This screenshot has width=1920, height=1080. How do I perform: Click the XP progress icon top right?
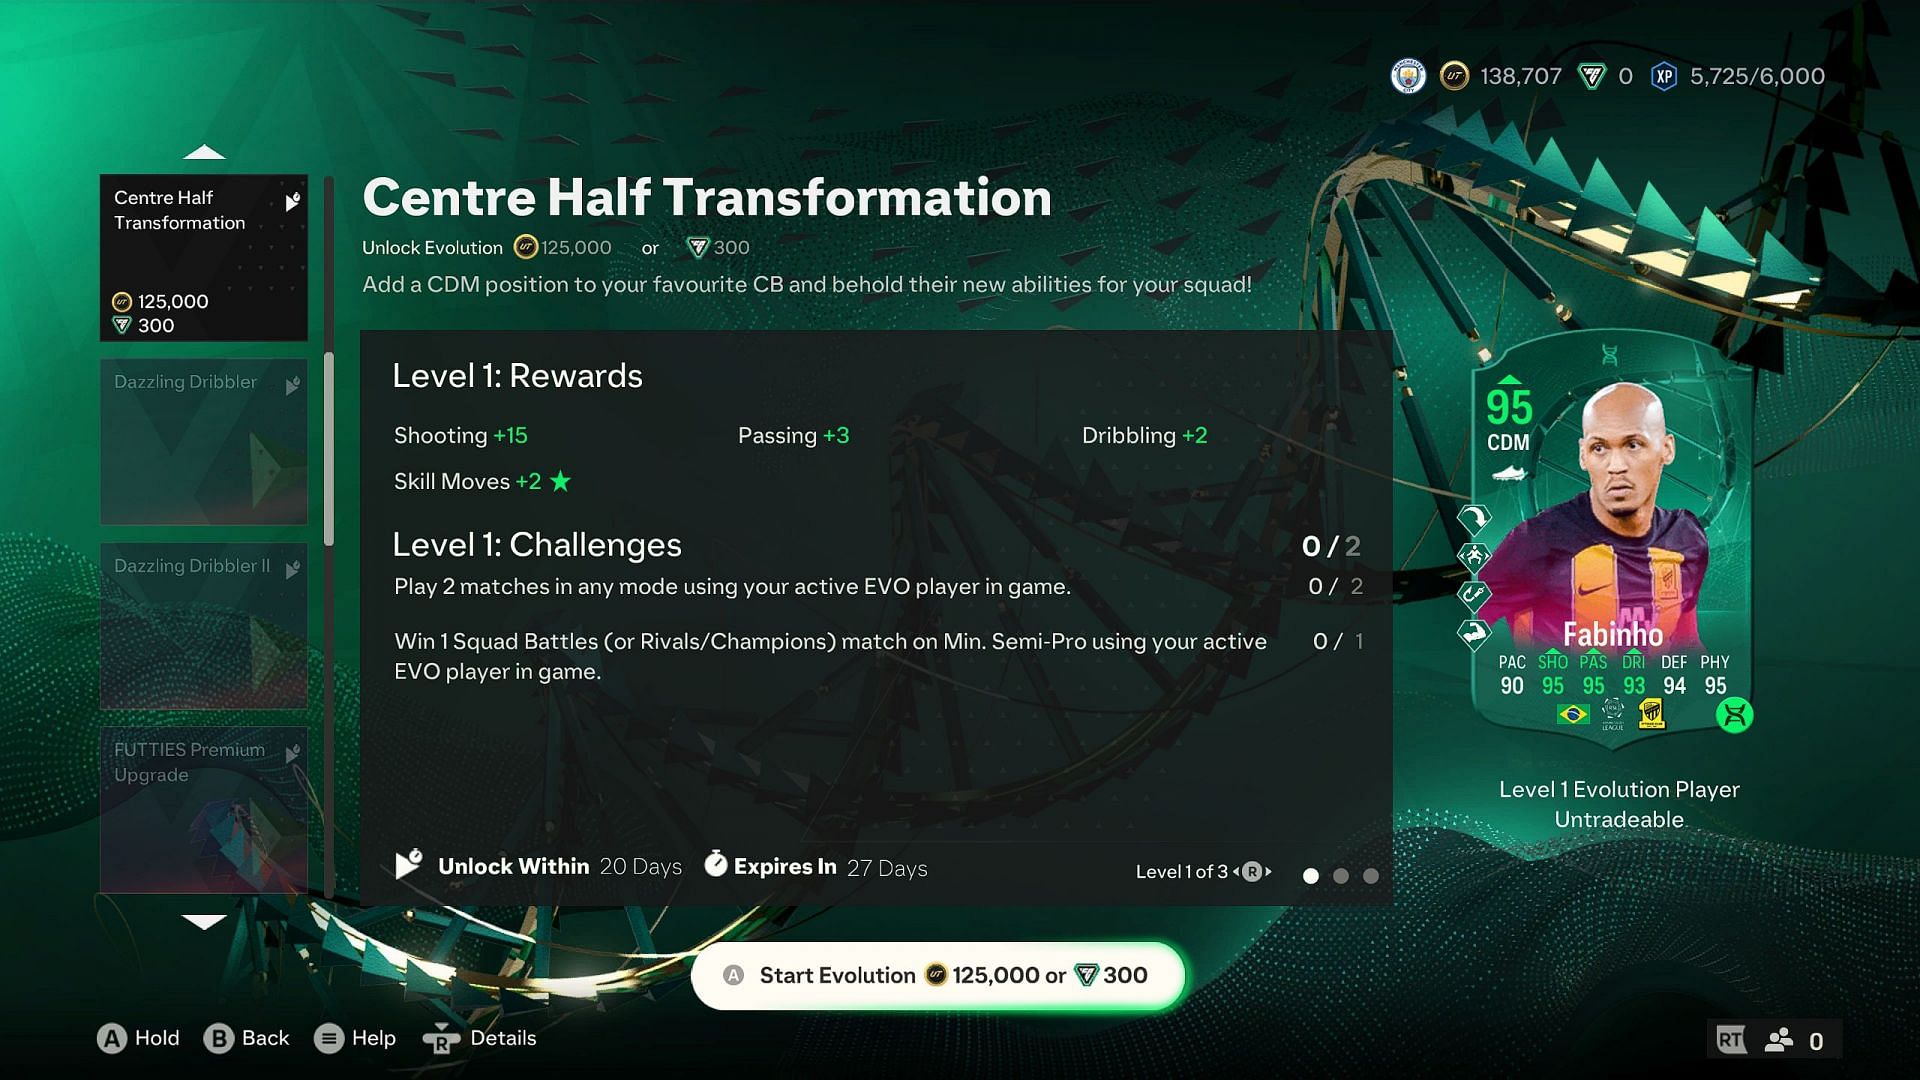coord(1663,76)
